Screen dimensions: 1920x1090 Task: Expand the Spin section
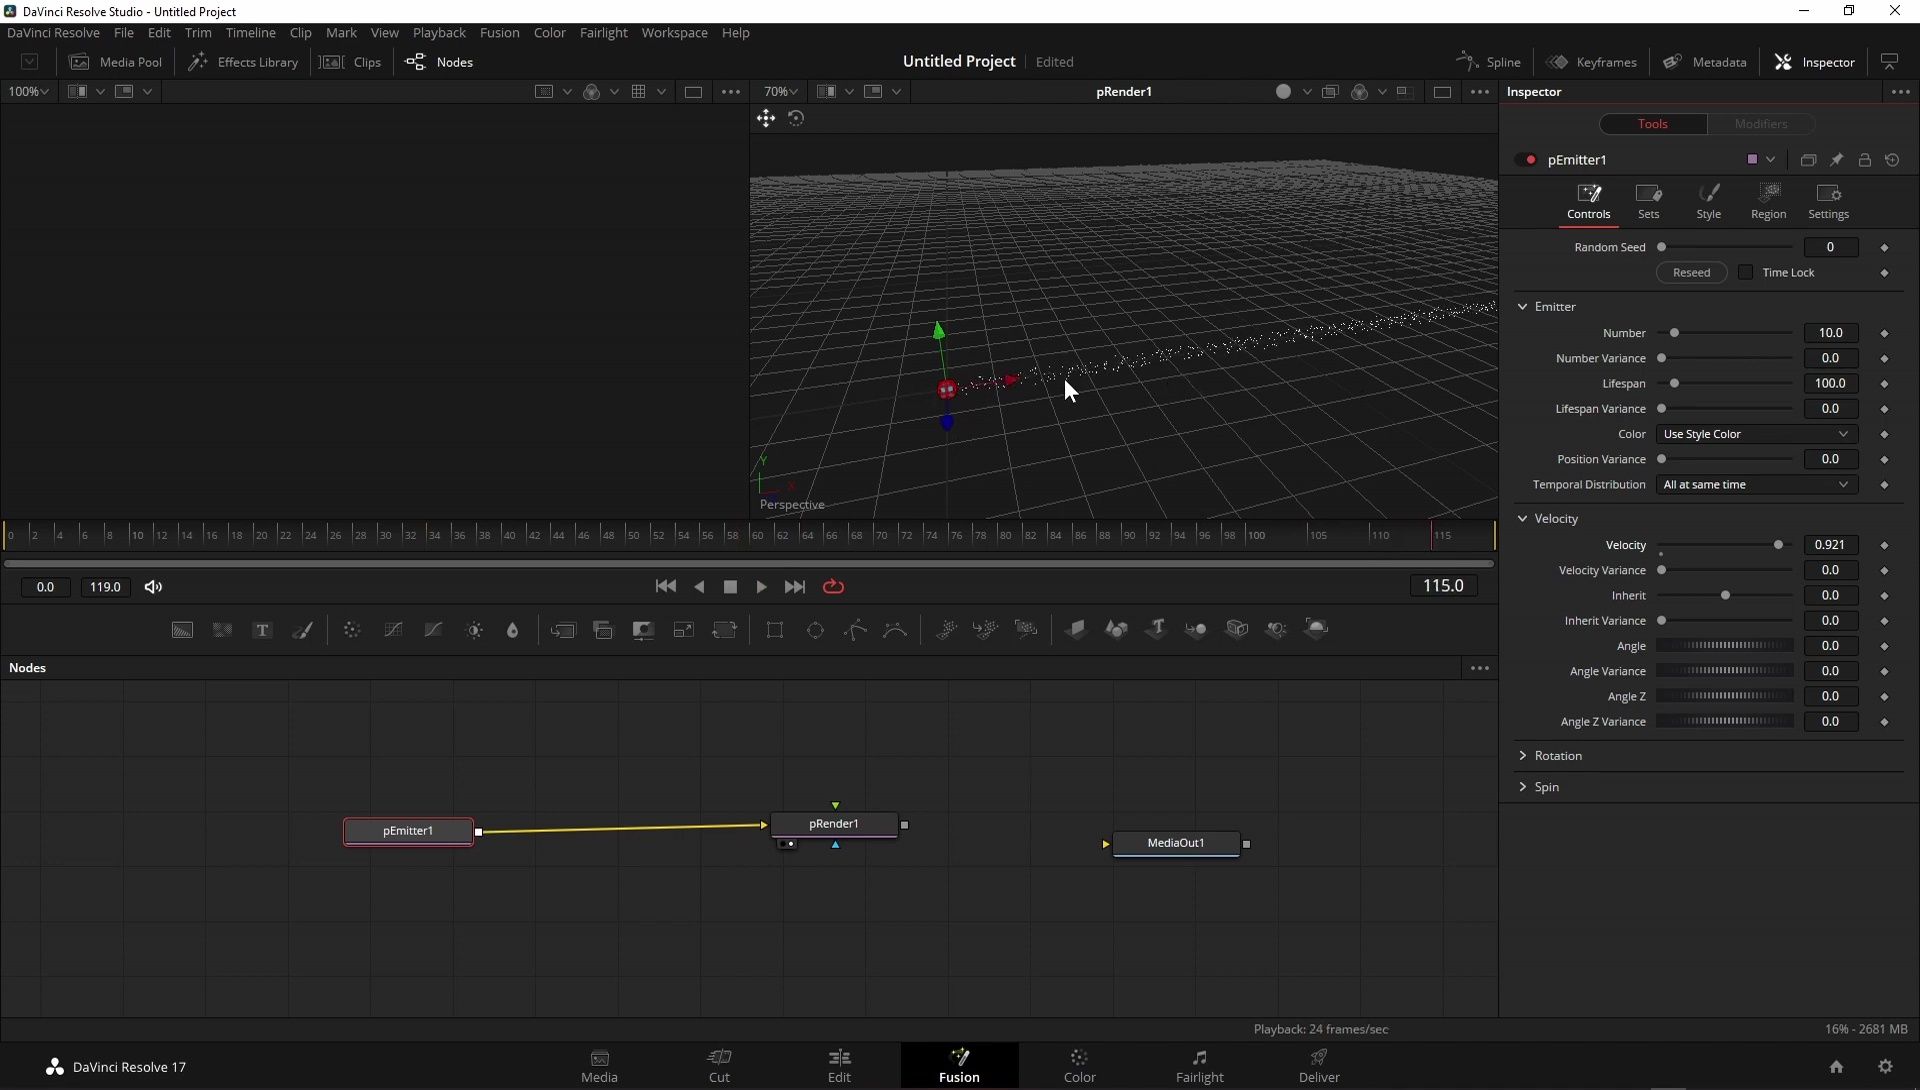point(1523,787)
